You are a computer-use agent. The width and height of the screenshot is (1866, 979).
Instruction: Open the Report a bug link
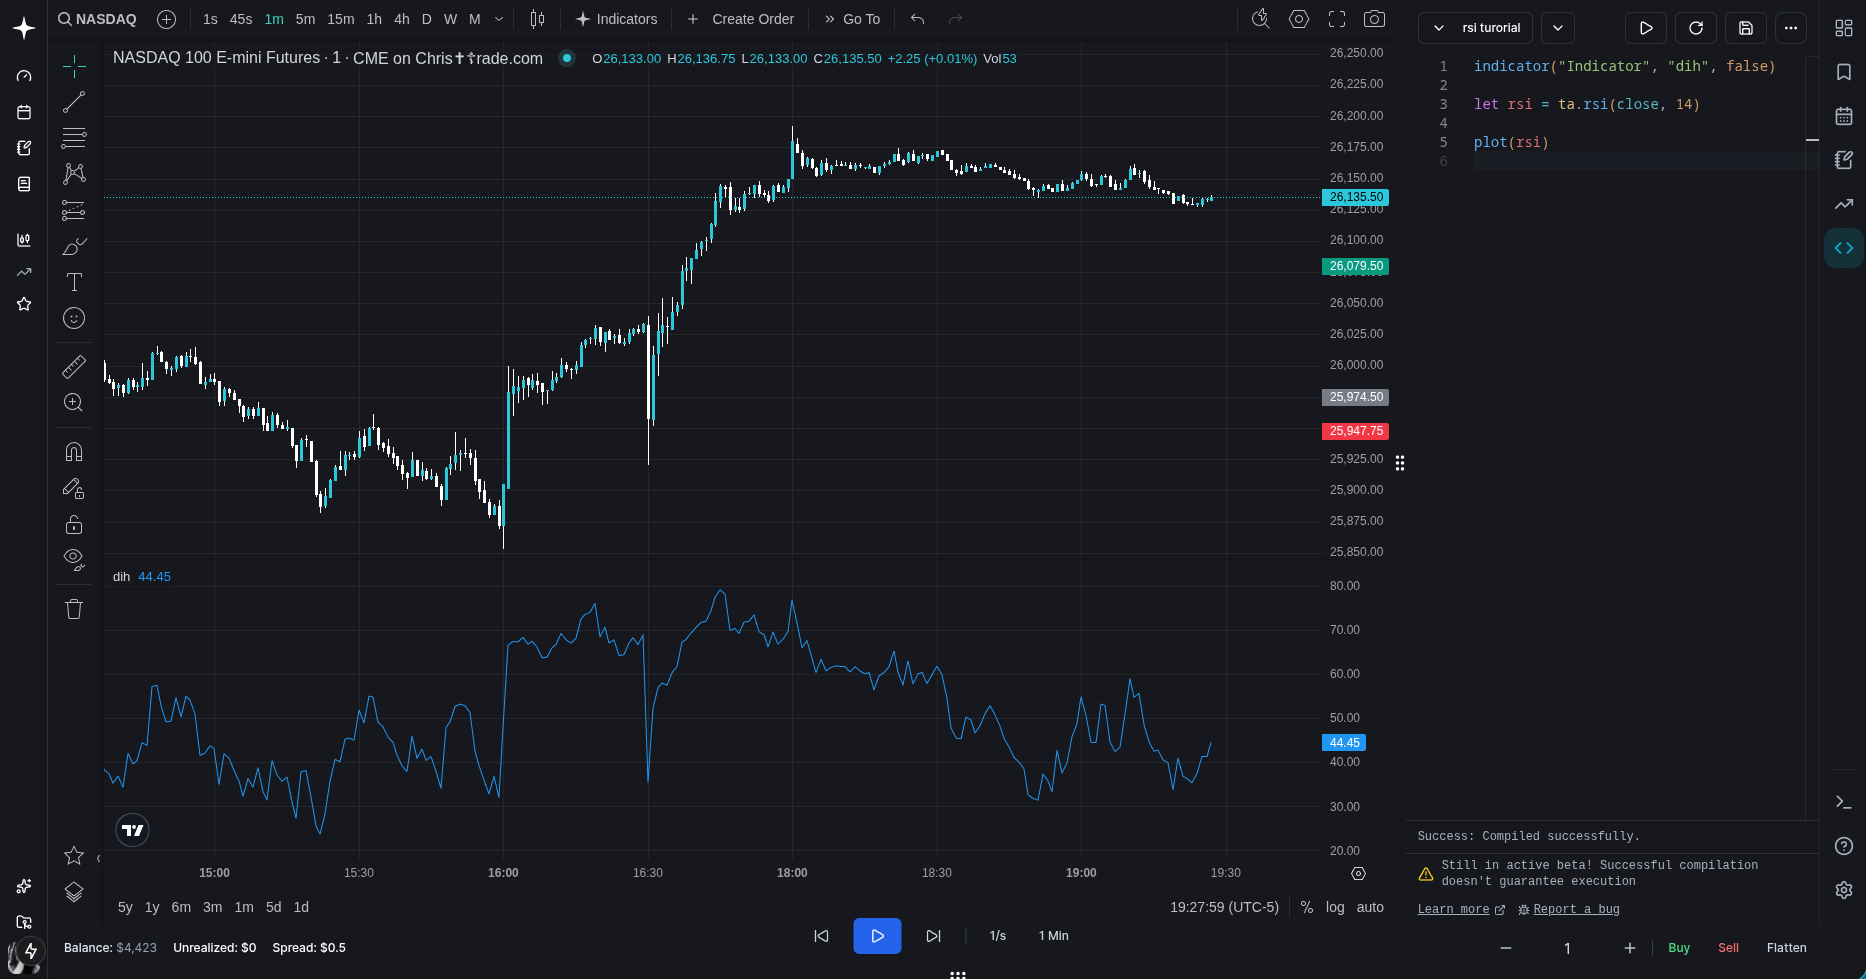click(x=1575, y=909)
